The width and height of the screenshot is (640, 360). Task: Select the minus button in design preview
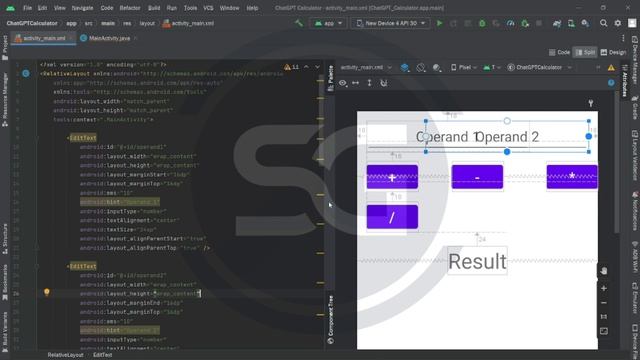(x=477, y=177)
